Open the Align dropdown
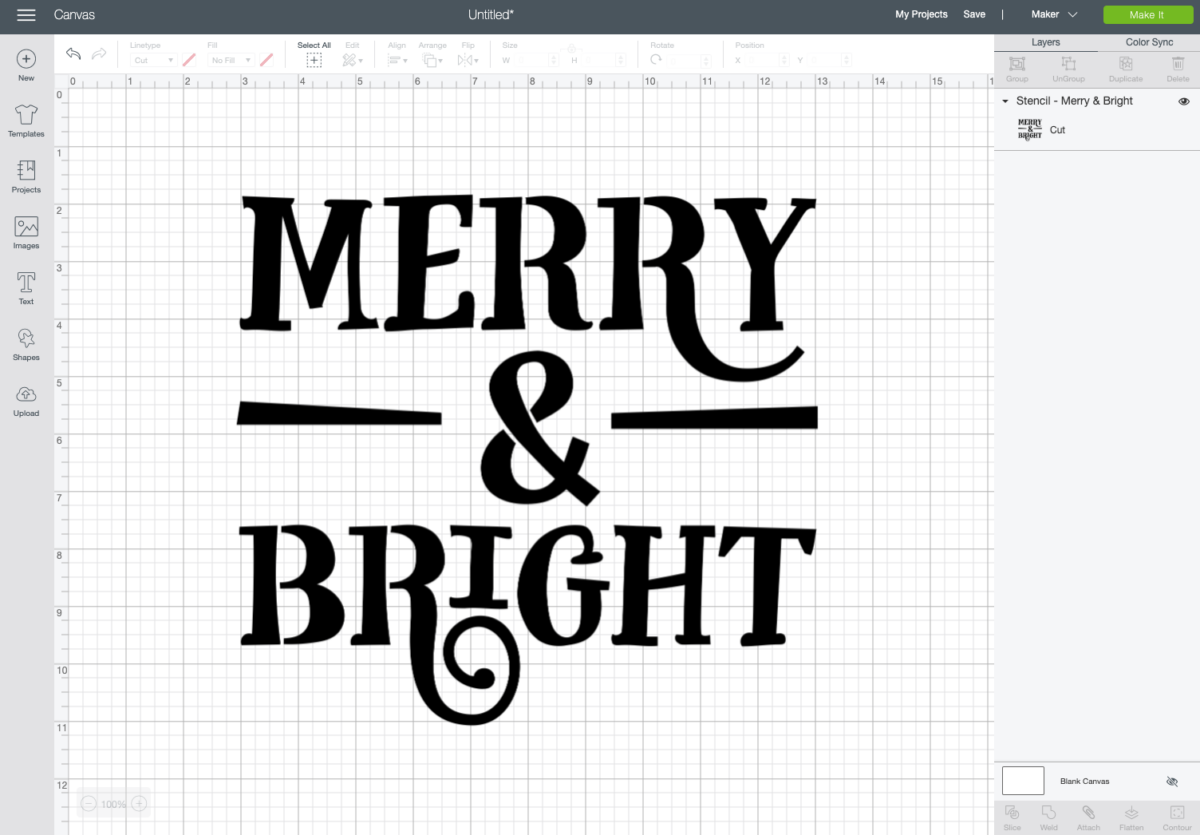Viewport: 1200px width, 835px height. [x=397, y=60]
